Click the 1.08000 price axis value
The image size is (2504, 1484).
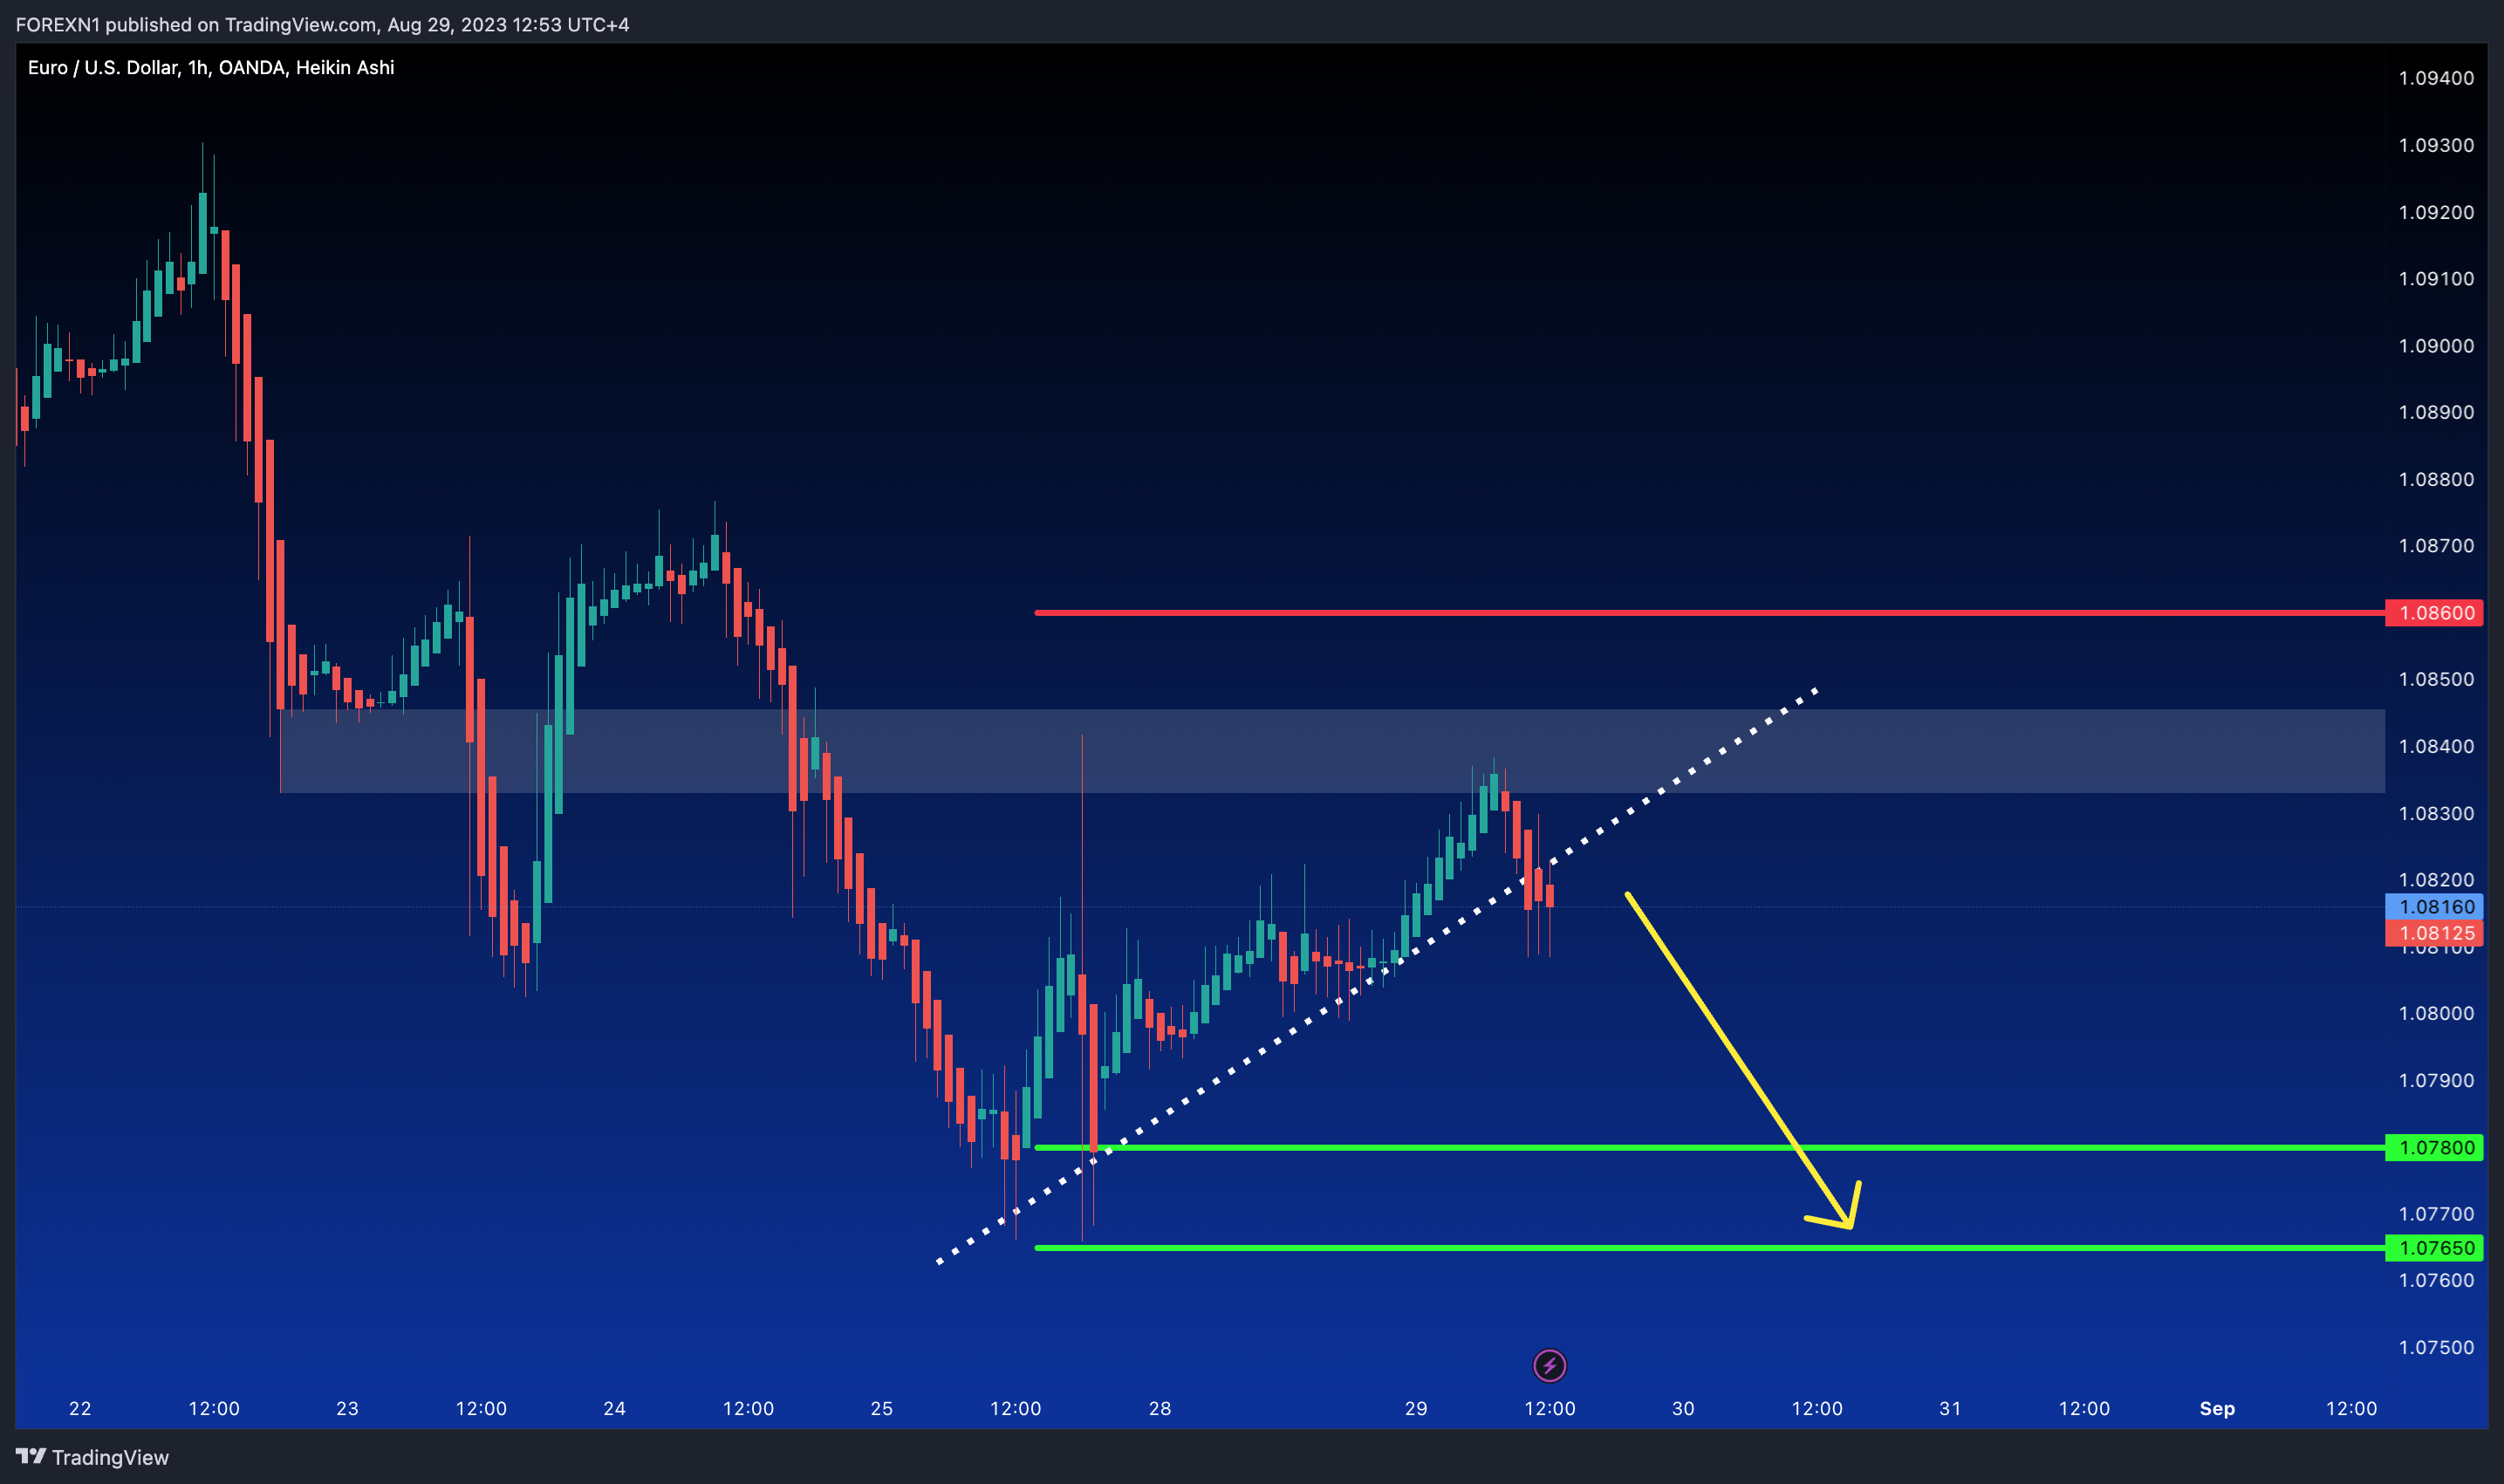pos(2436,1013)
